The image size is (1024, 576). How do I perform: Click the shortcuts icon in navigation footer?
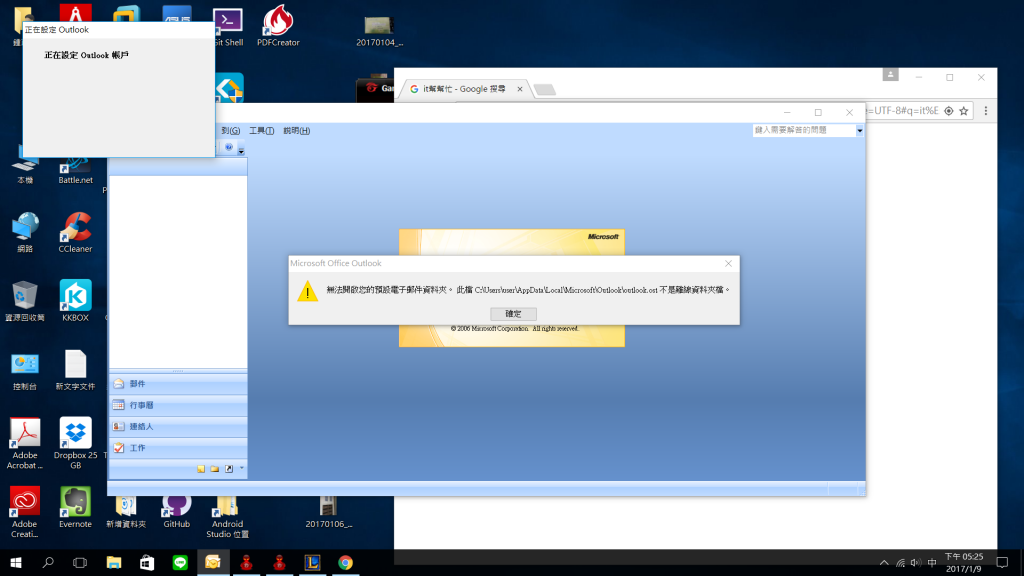(x=229, y=469)
